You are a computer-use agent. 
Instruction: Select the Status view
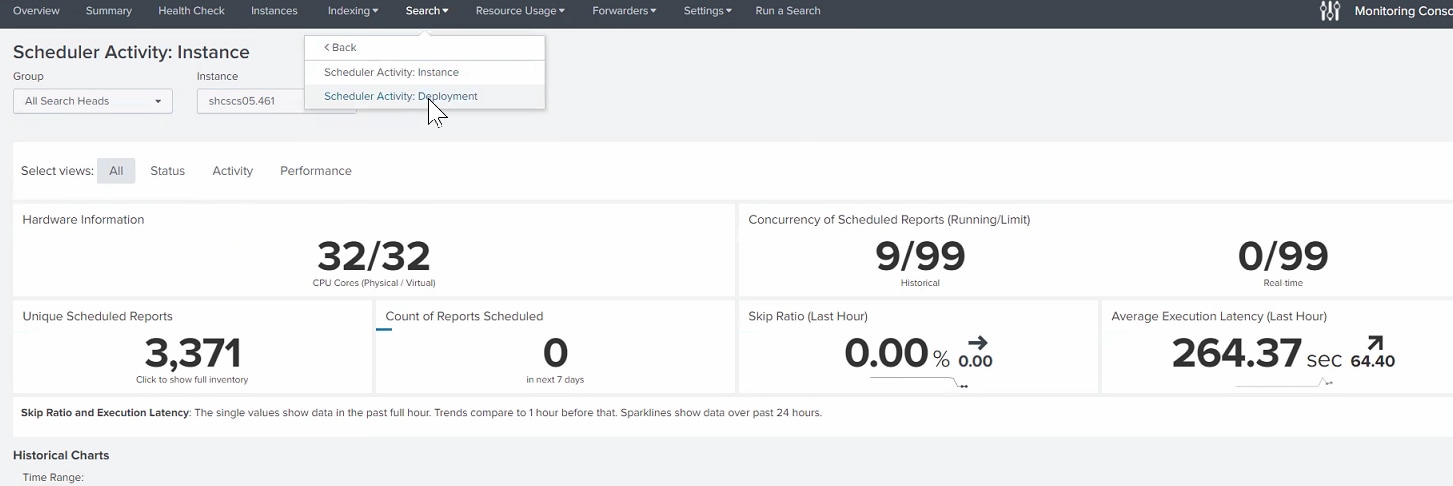tap(167, 171)
